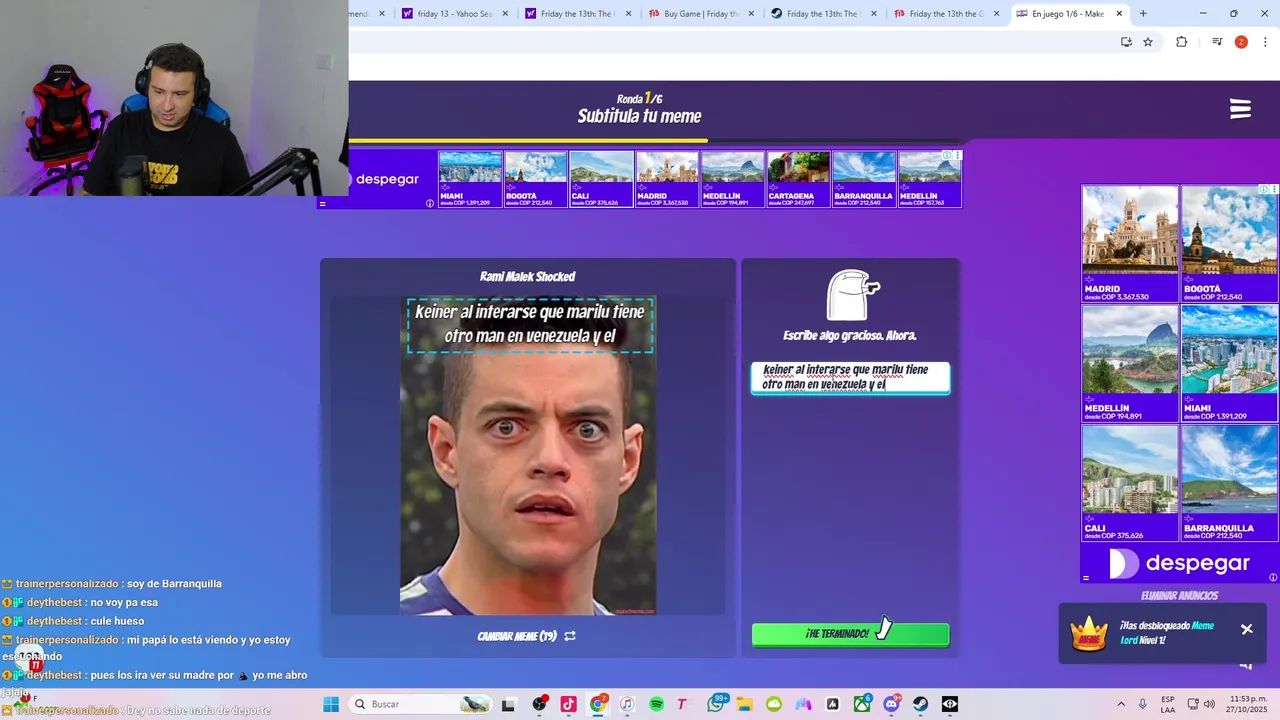Click the despegar logo in the top banner ad
This screenshot has width=1280, height=720.
tap(385, 179)
